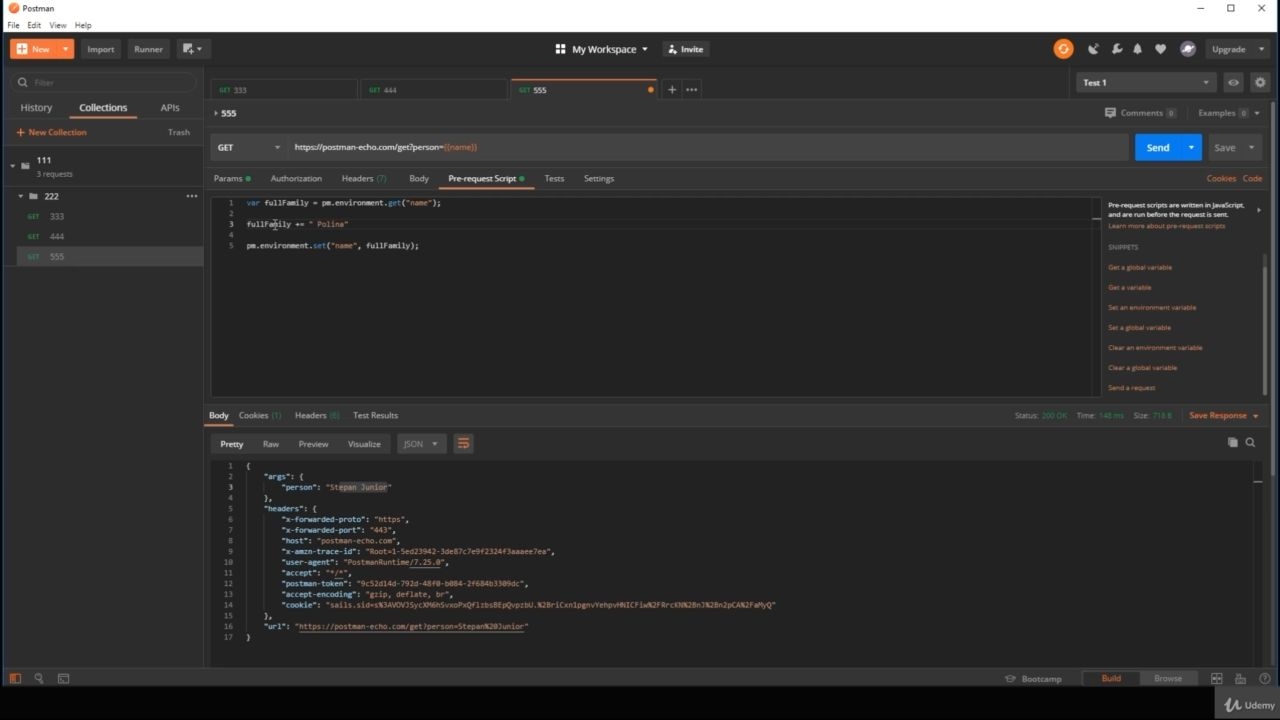
Task: Open manage environments gear icon
Action: click(x=1260, y=83)
